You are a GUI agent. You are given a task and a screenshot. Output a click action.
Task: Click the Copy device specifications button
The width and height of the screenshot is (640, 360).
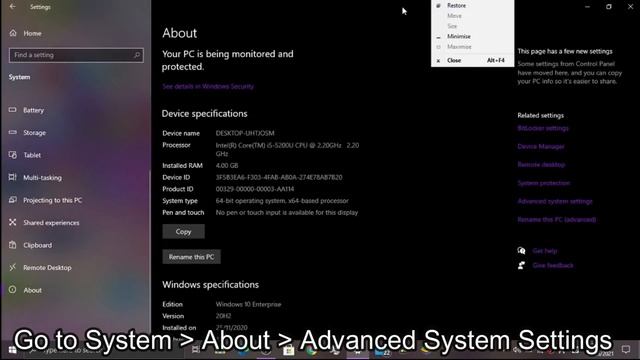coord(183,231)
